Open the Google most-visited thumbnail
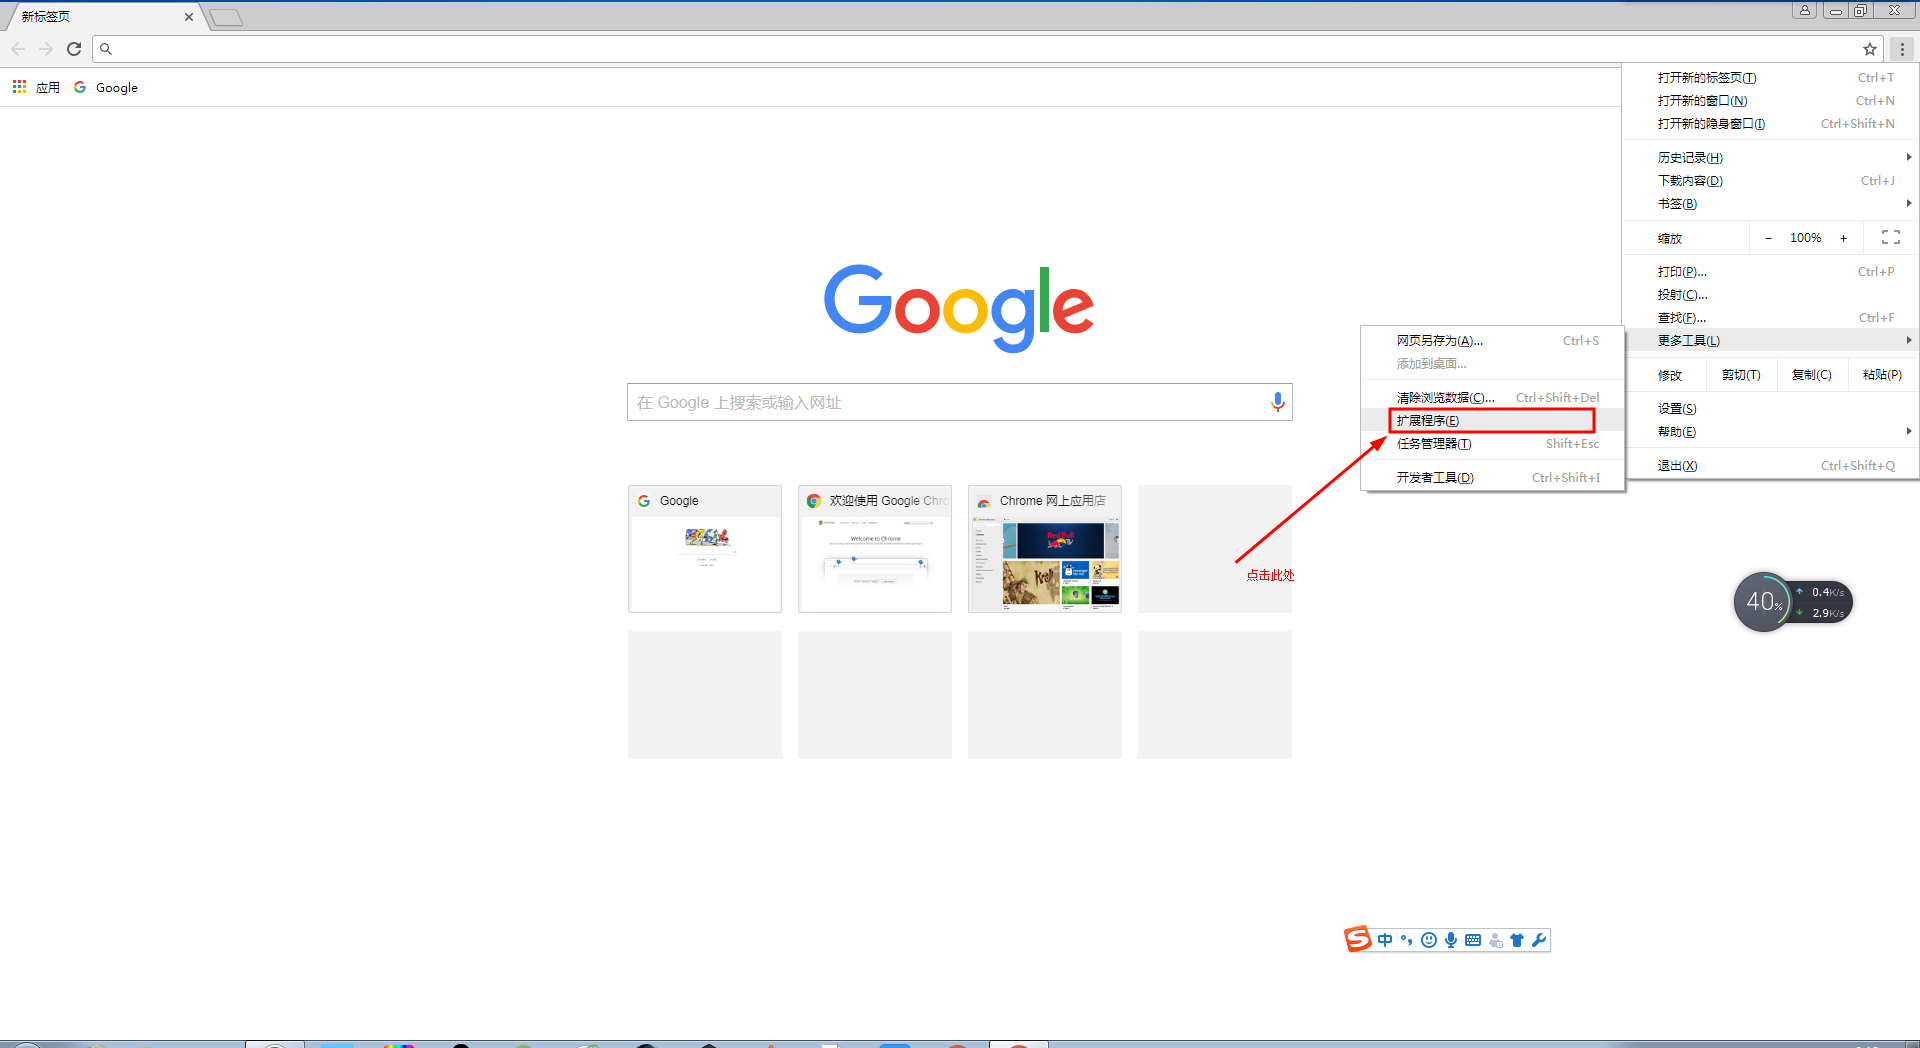This screenshot has height=1048, width=1920. [705, 549]
